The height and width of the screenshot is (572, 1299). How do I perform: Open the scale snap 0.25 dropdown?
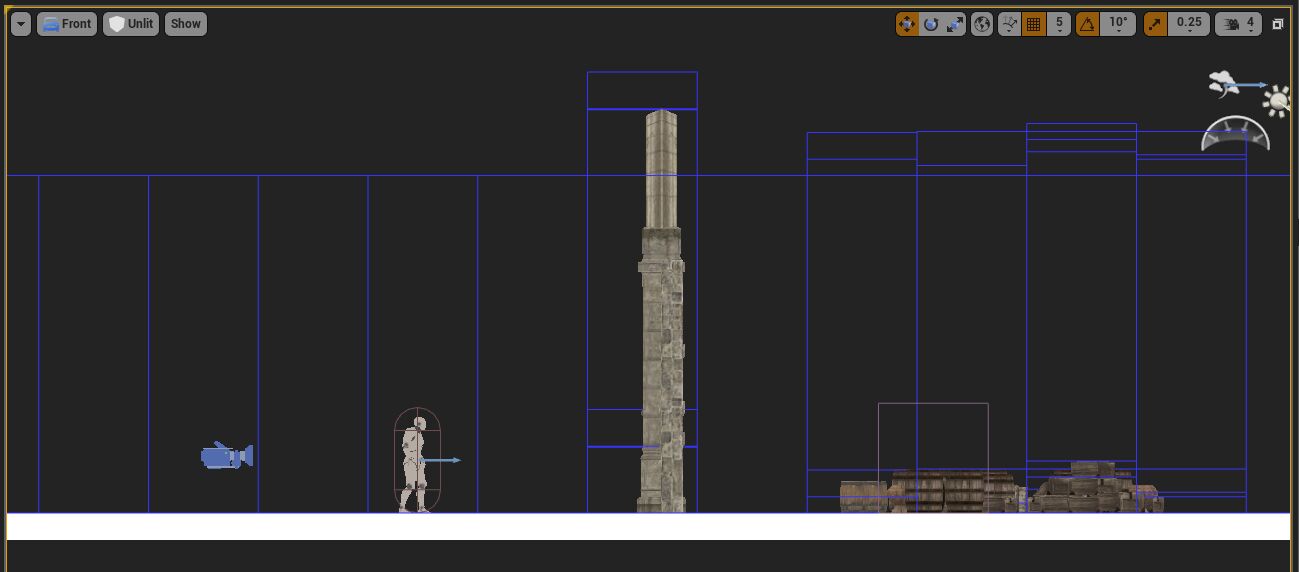pyautogui.click(x=1189, y=24)
